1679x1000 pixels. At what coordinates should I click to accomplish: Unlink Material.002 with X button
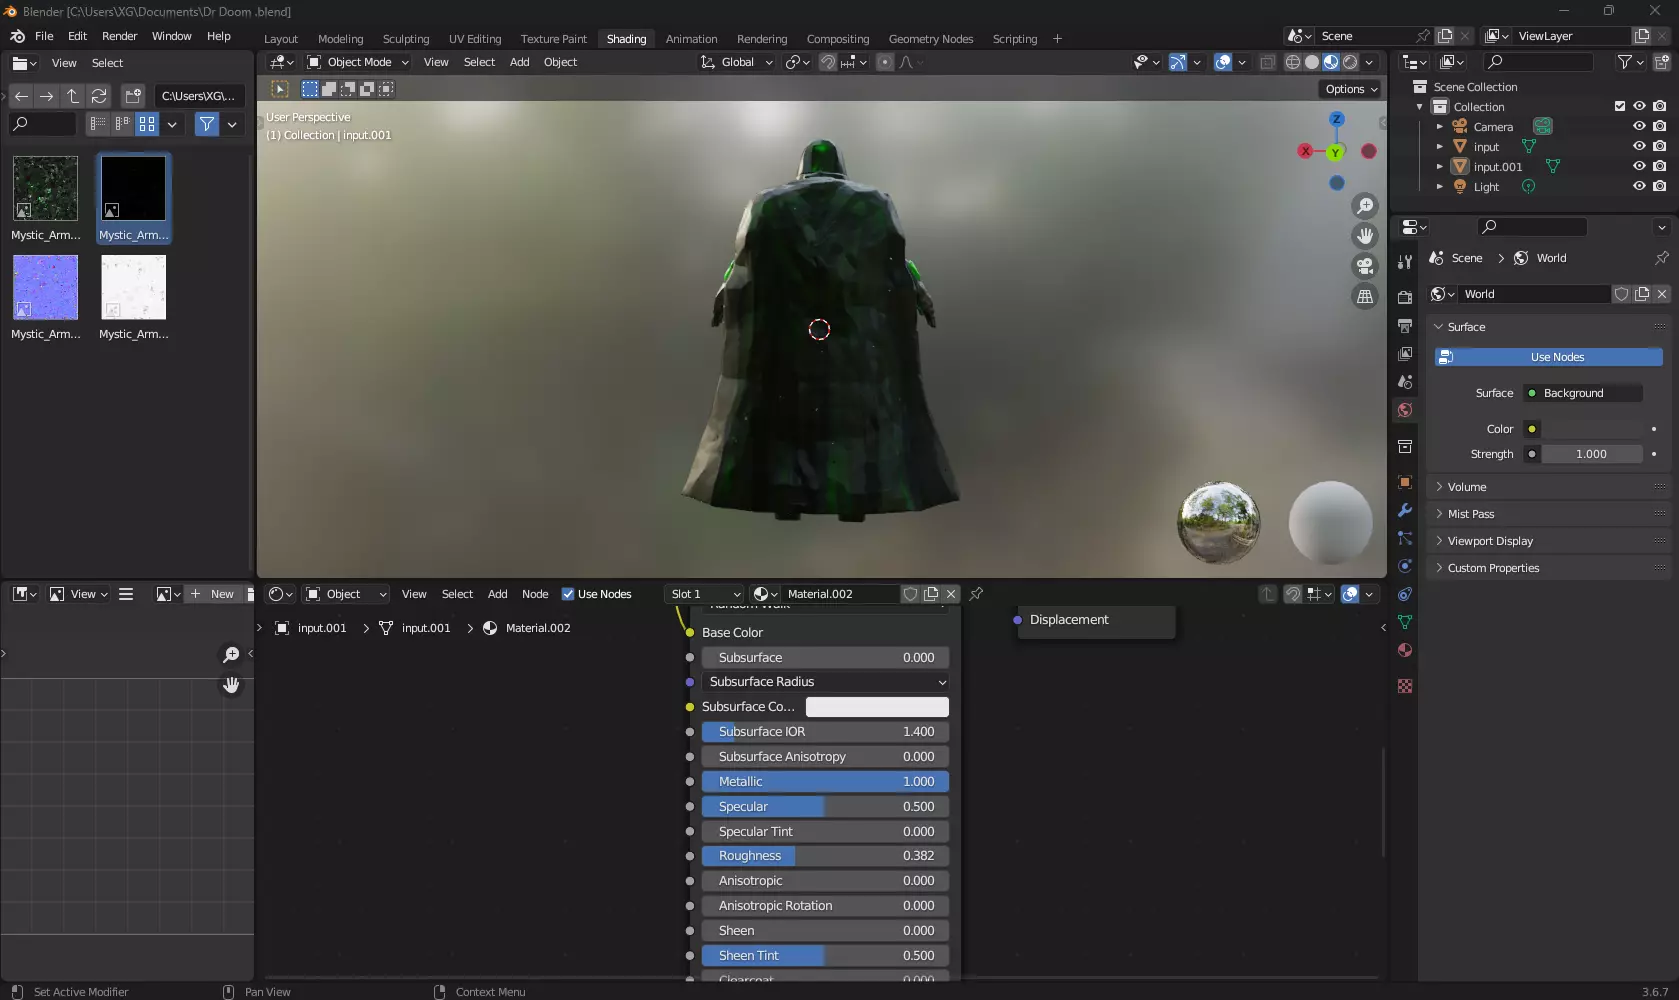(x=951, y=594)
